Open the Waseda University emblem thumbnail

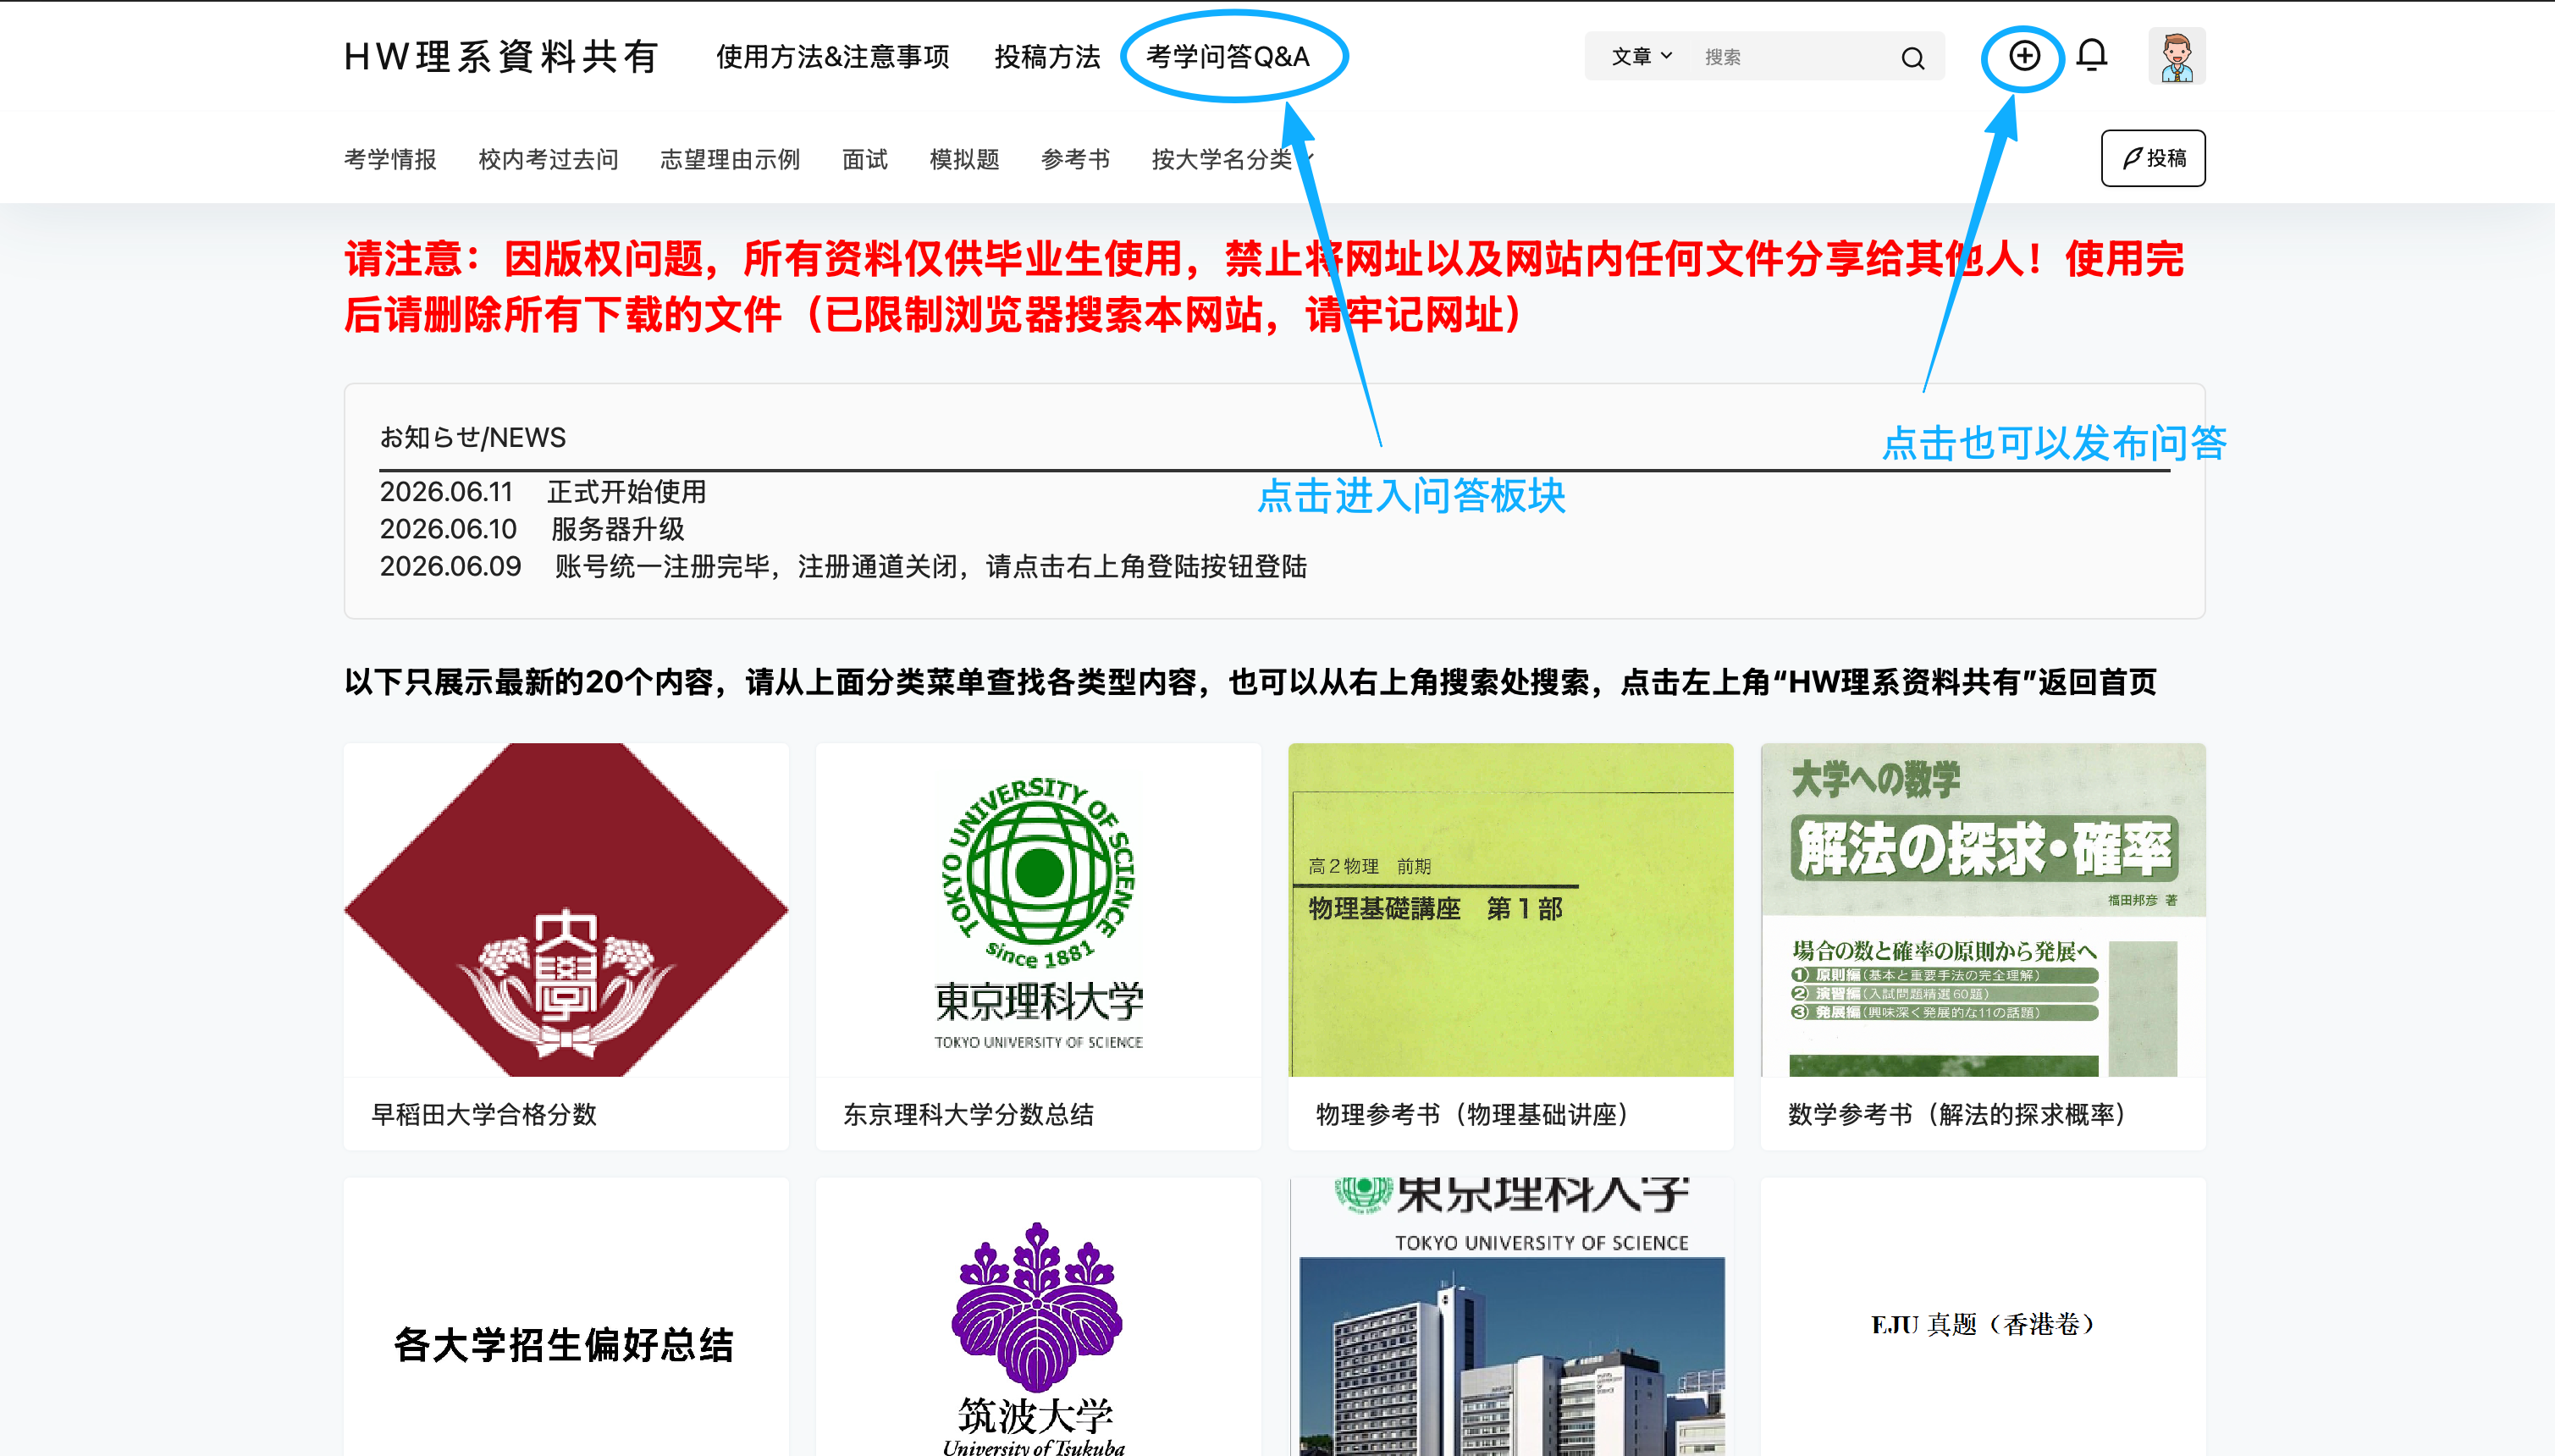click(566, 910)
